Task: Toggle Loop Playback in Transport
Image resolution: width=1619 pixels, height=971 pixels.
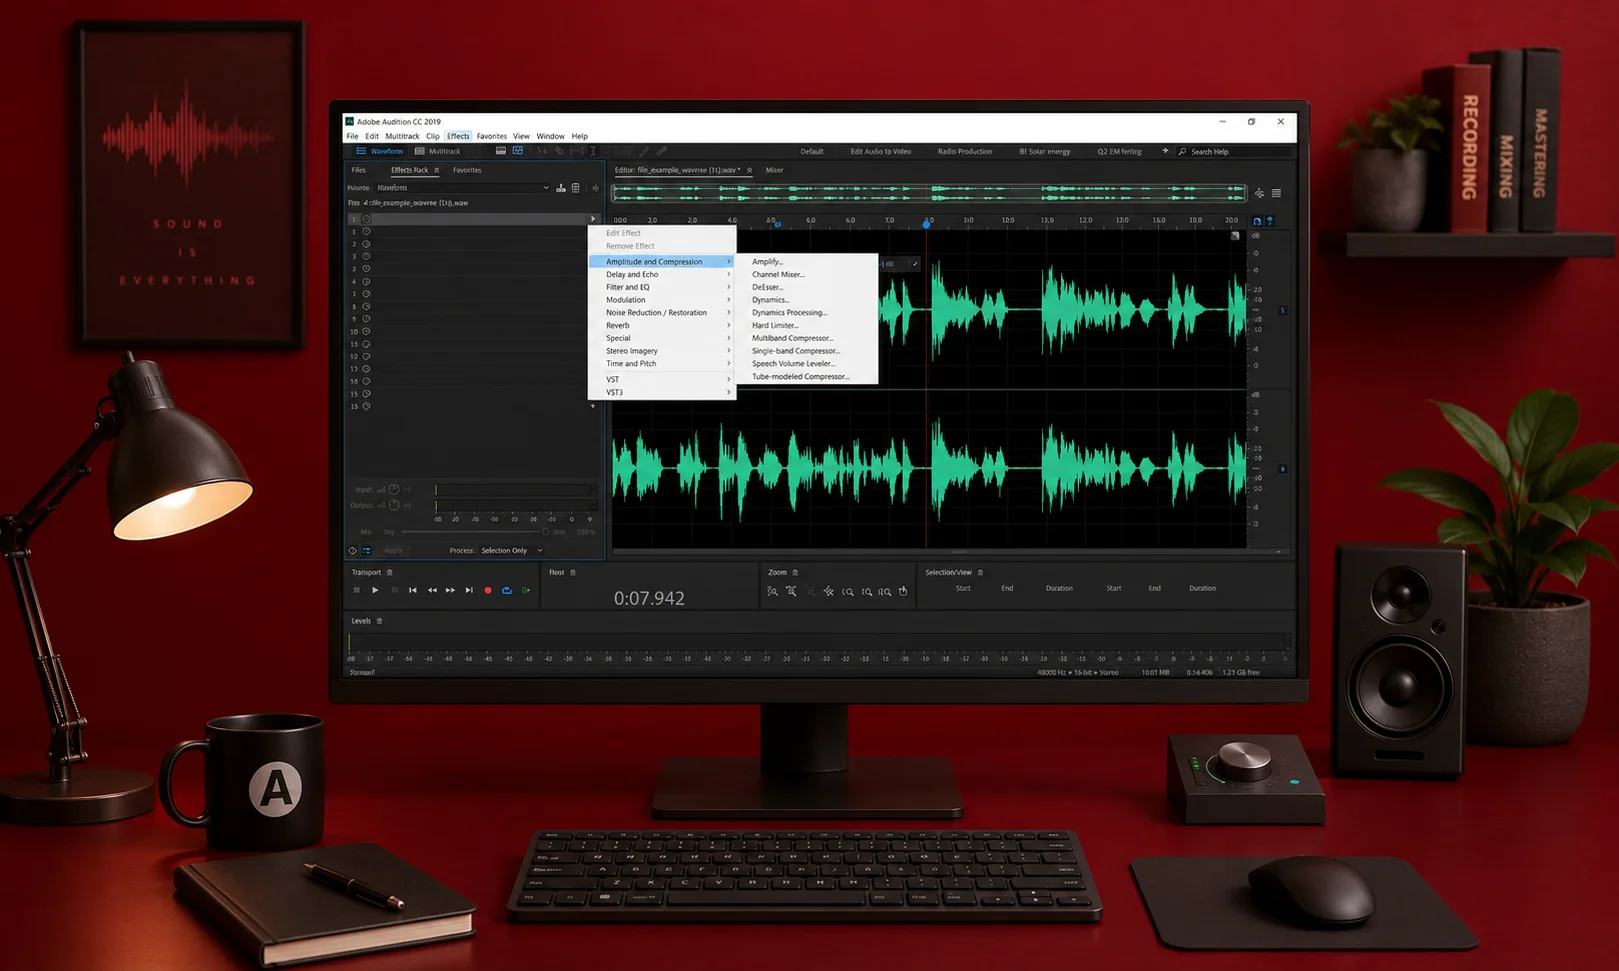Action: tap(507, 590)
